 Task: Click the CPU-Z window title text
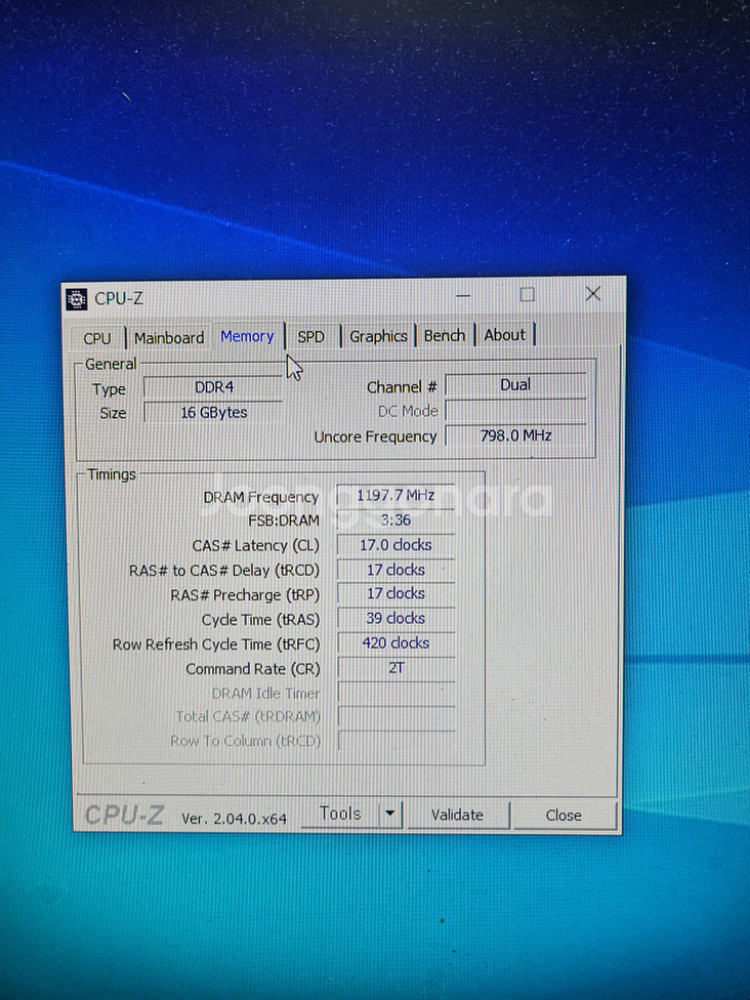point(119,298)
